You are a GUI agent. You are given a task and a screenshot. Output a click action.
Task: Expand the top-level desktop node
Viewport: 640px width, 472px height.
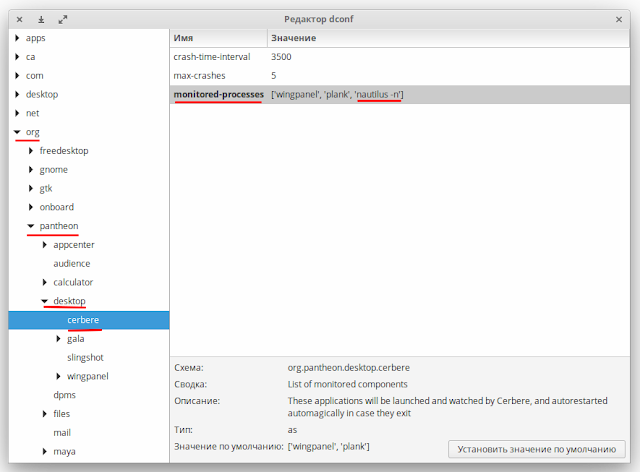pos(17,94)
